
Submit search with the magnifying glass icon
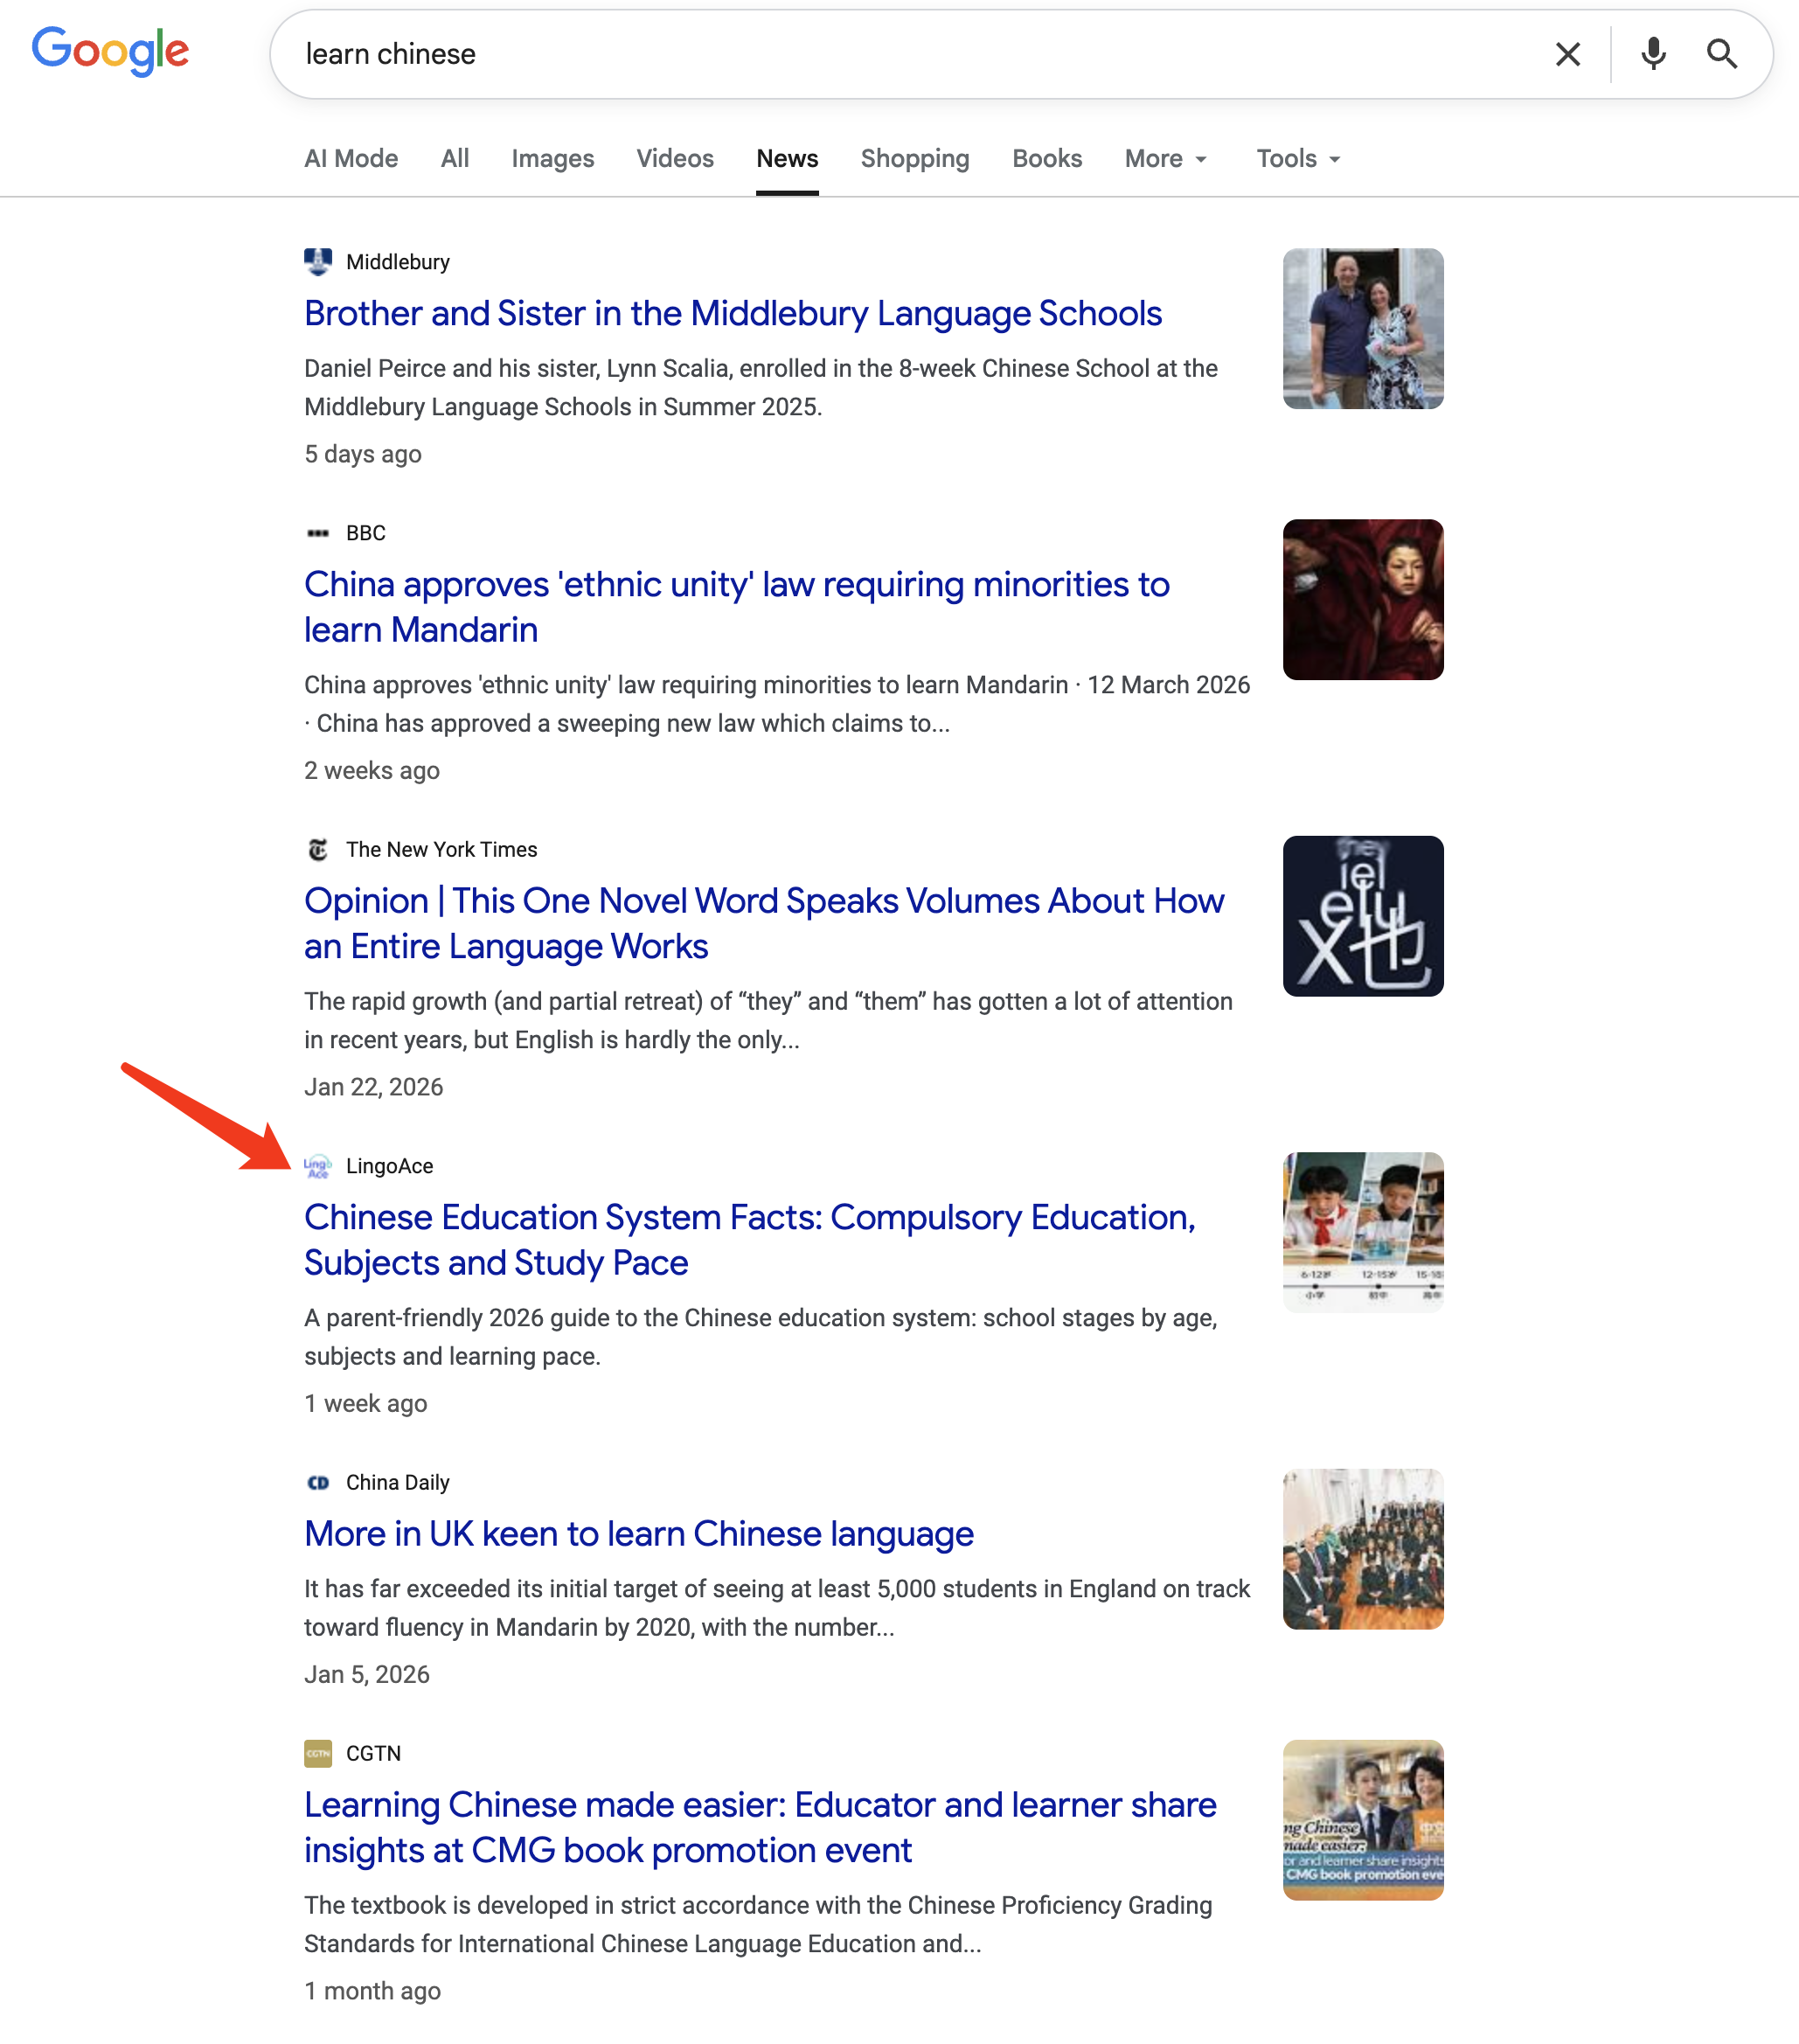[x=1721, y=54]
